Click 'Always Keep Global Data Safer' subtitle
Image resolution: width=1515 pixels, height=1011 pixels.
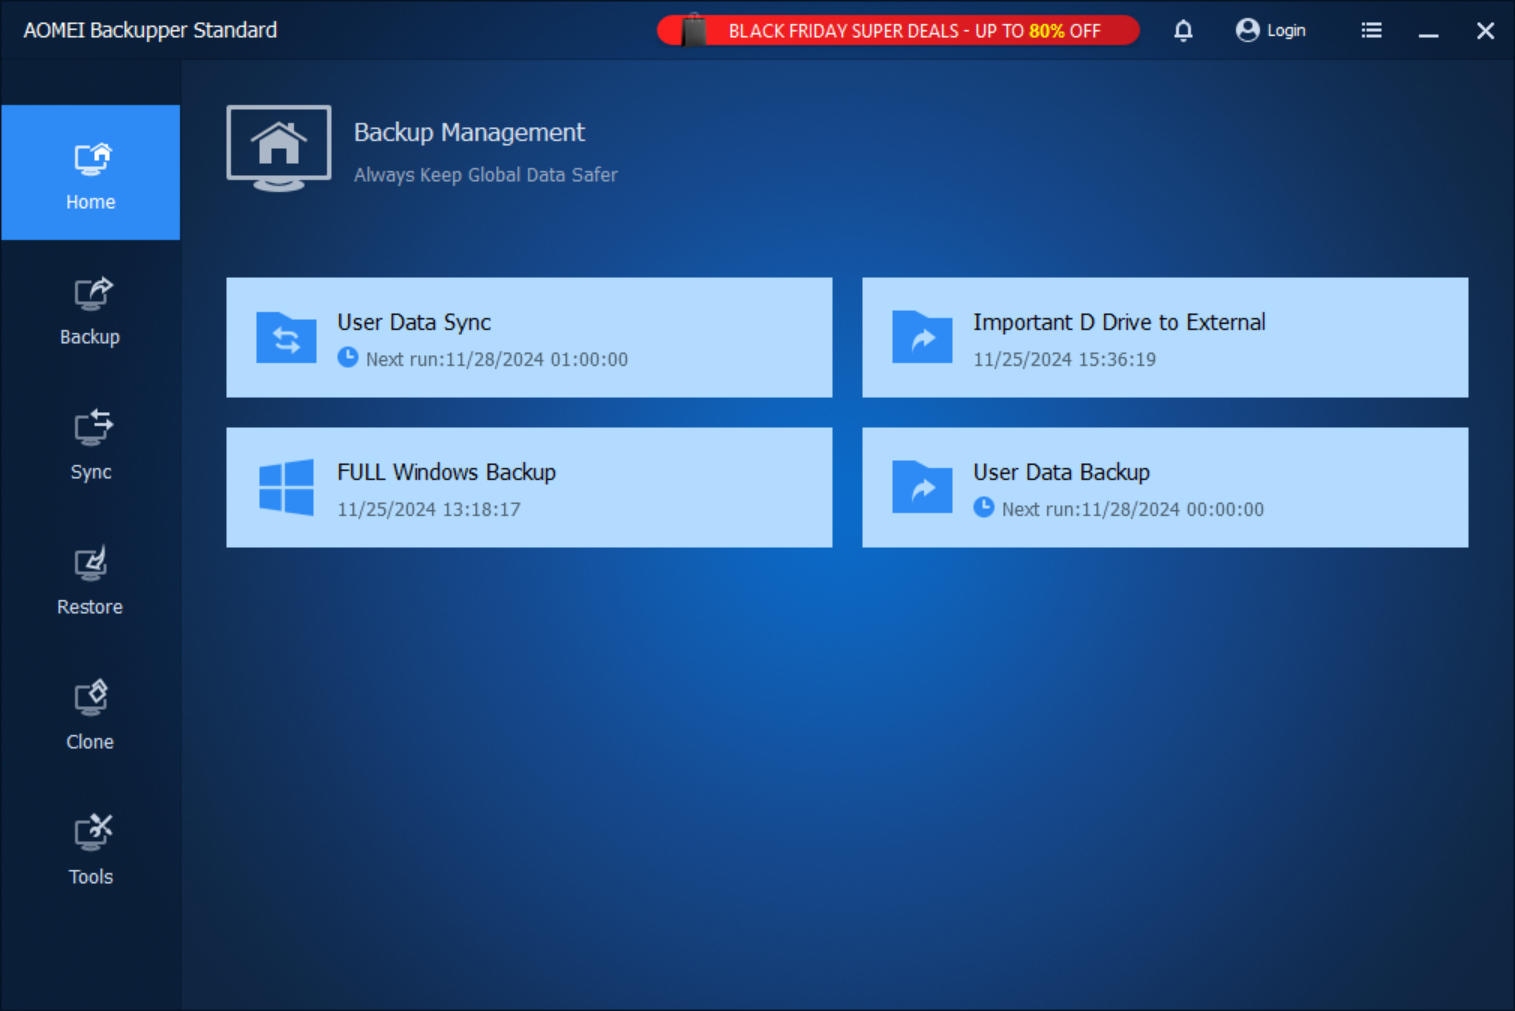486,175
